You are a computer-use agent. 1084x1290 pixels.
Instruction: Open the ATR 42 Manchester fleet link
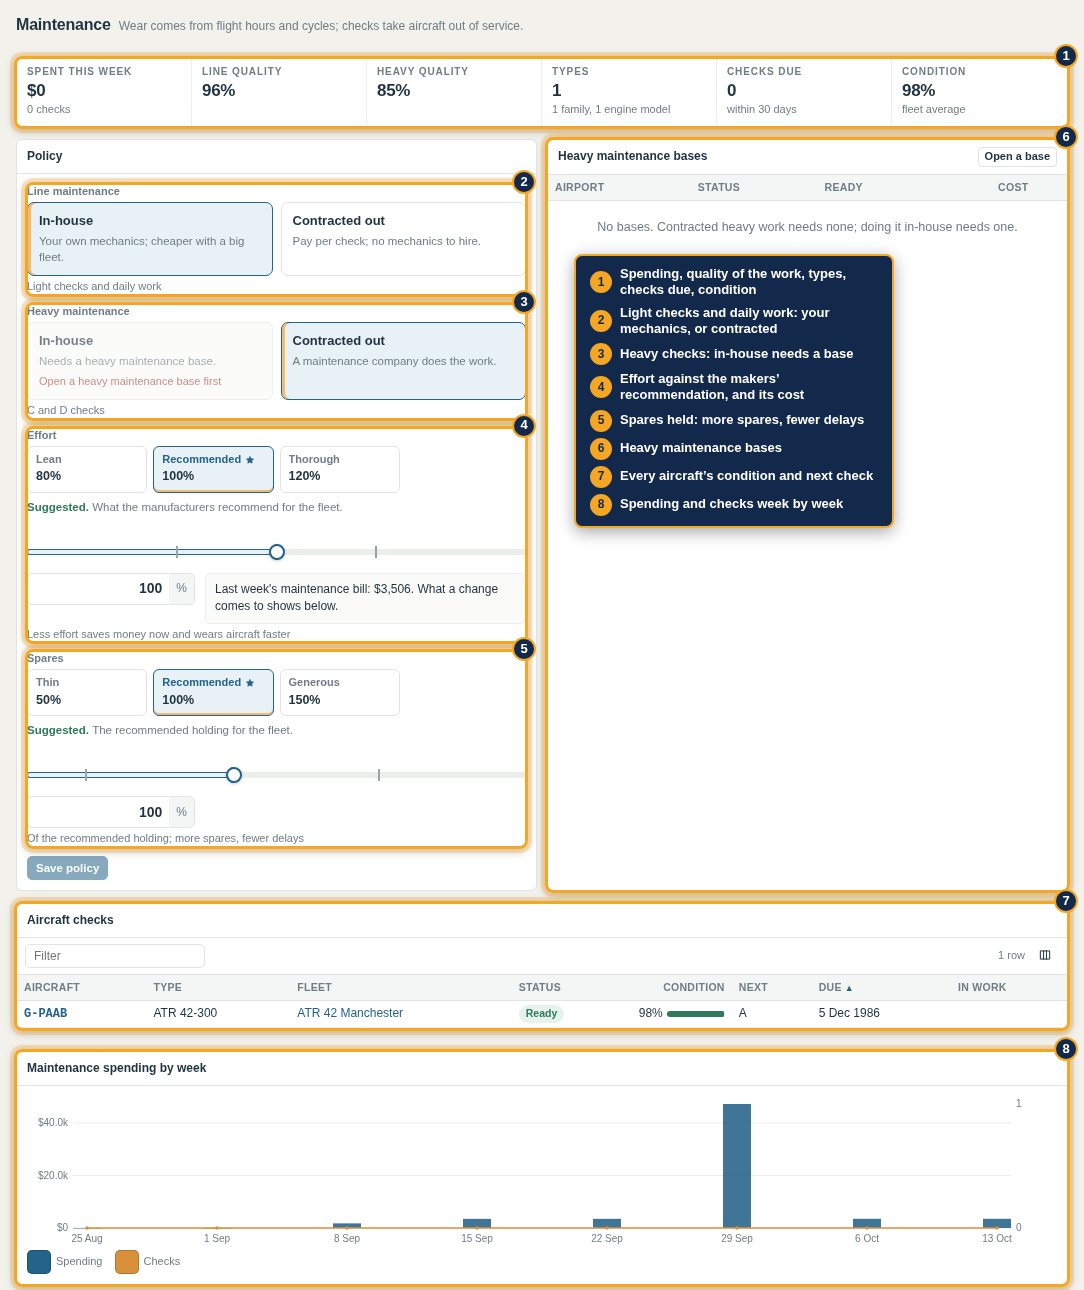[350, 1013]
